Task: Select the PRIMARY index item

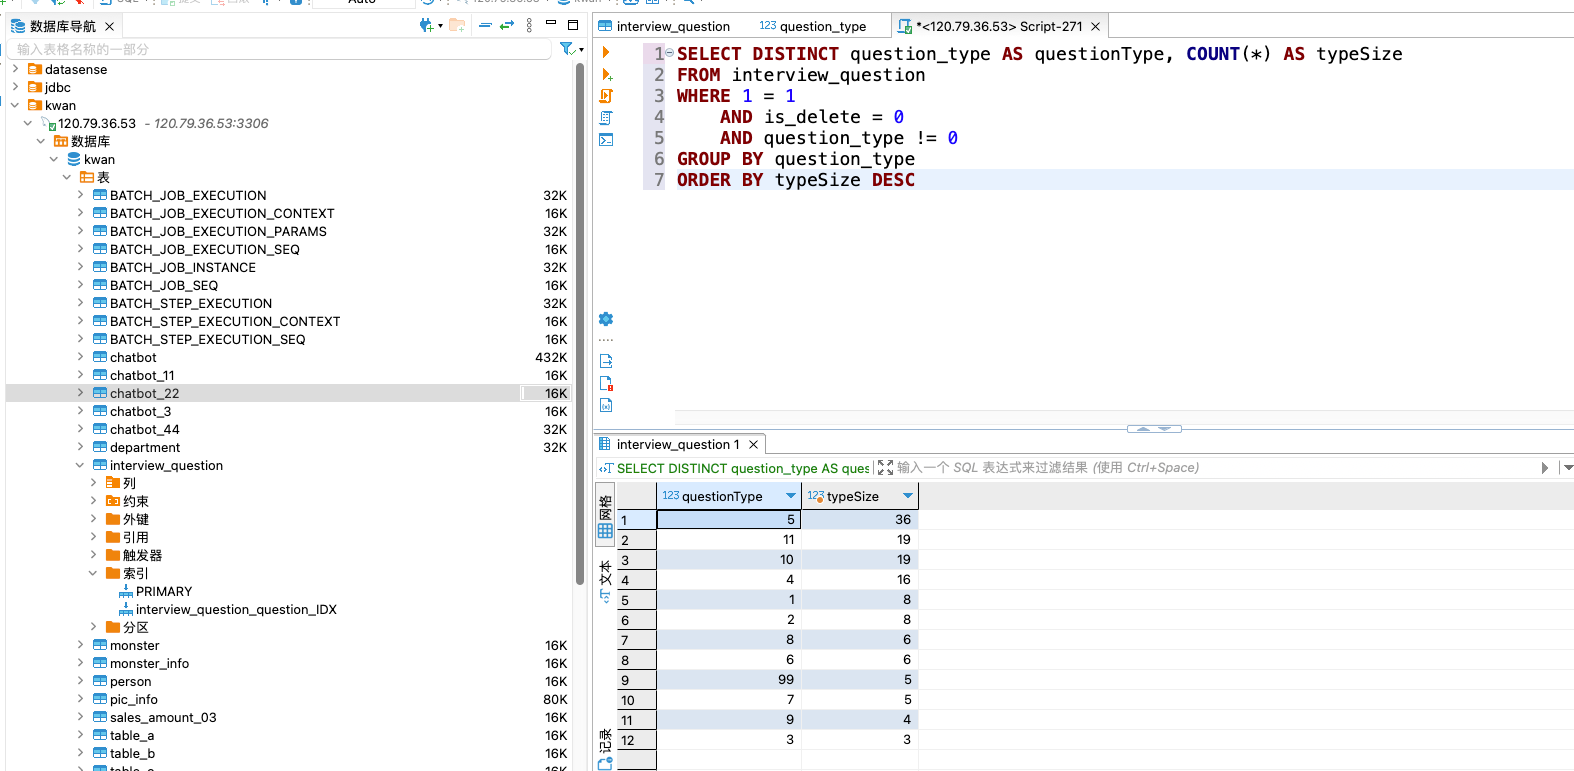Action: pos(164,591)
